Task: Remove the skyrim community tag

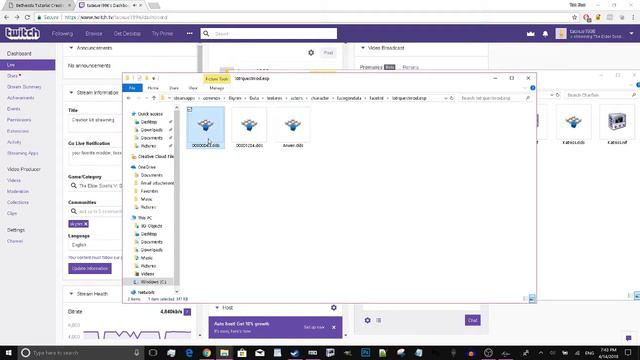Action: (x=86, y=224)
